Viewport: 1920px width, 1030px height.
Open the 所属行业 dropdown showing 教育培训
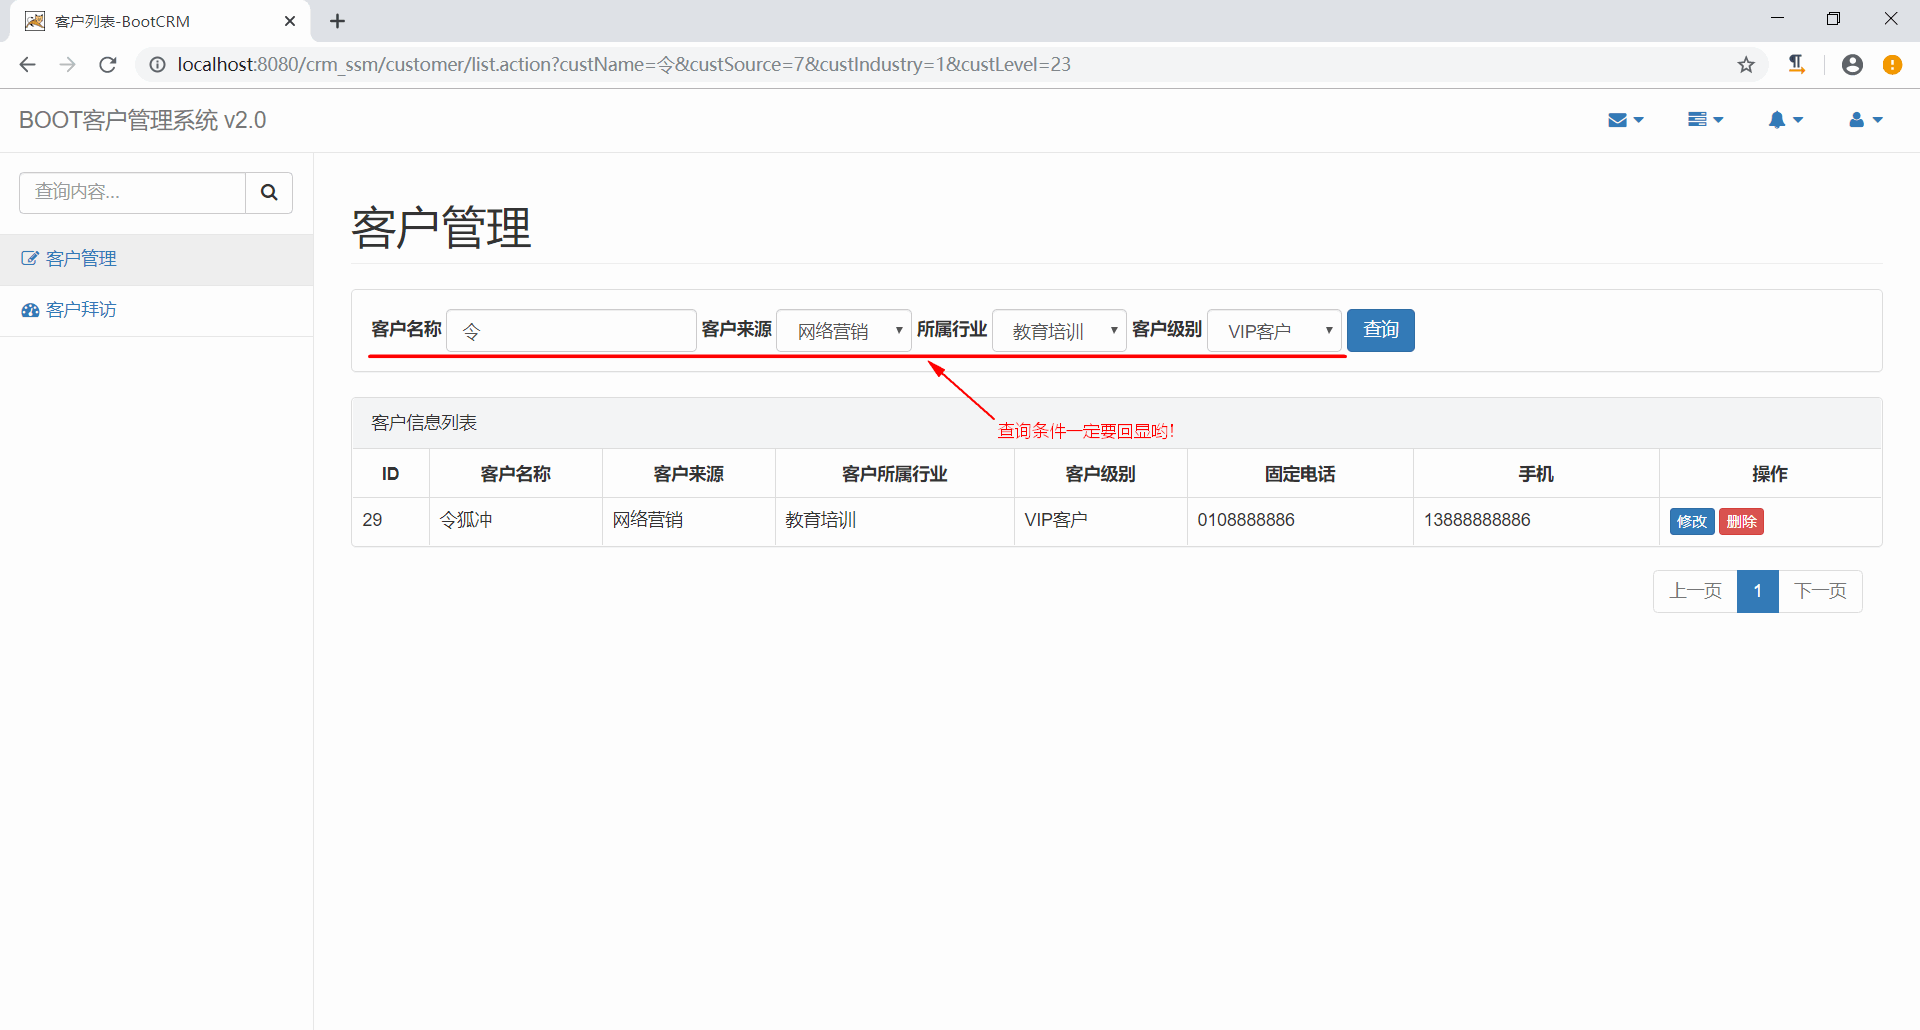pos(1058,330)
